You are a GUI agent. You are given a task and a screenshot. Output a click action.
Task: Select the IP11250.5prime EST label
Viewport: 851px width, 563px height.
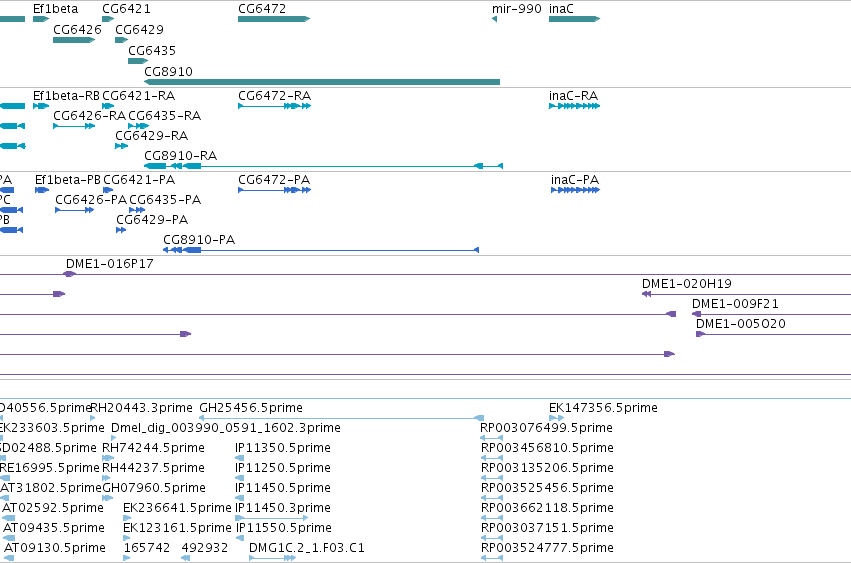coord(283,468)
